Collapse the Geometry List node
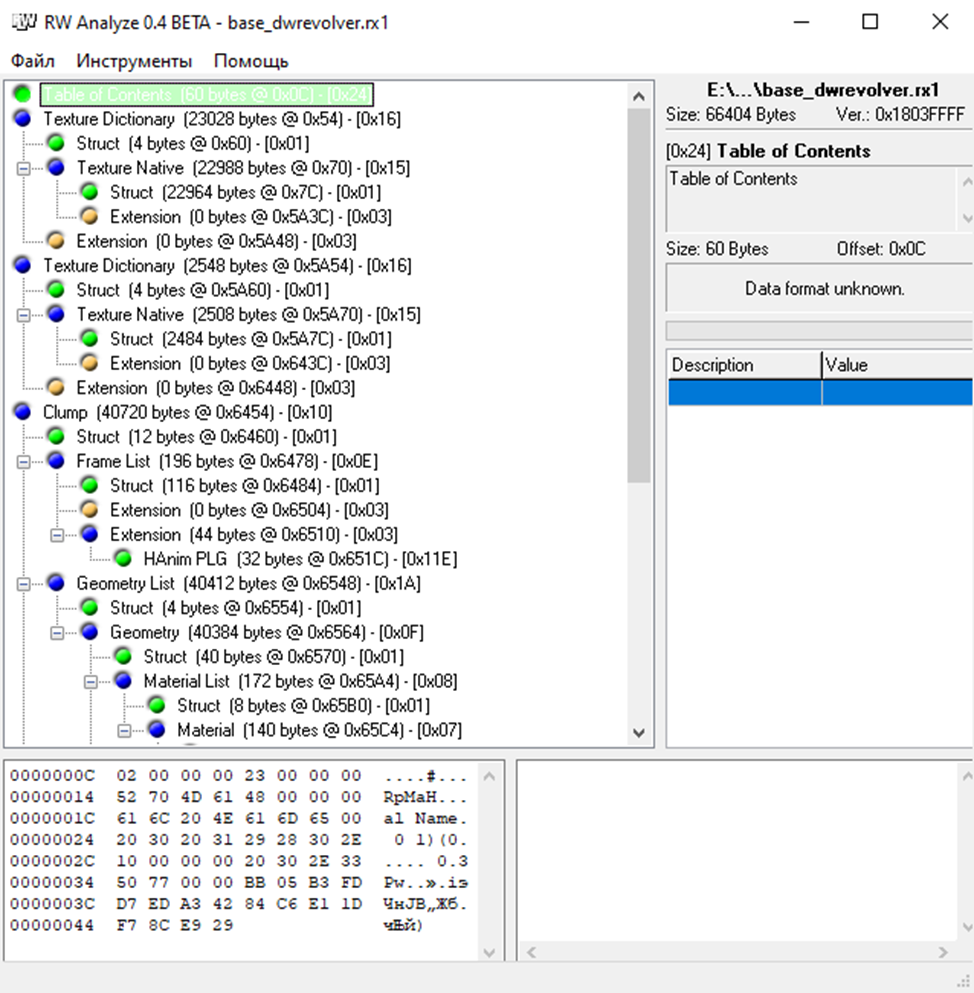This screenshot has width=974, height=993. (23, 584)
